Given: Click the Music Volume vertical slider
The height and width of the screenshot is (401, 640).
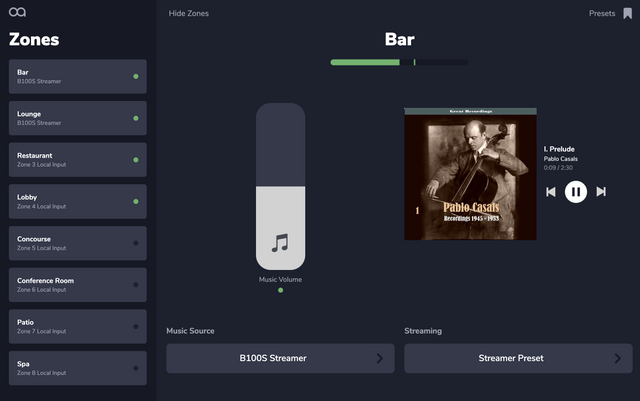Looking at the screenshot, I should click(x=280, y=186).
